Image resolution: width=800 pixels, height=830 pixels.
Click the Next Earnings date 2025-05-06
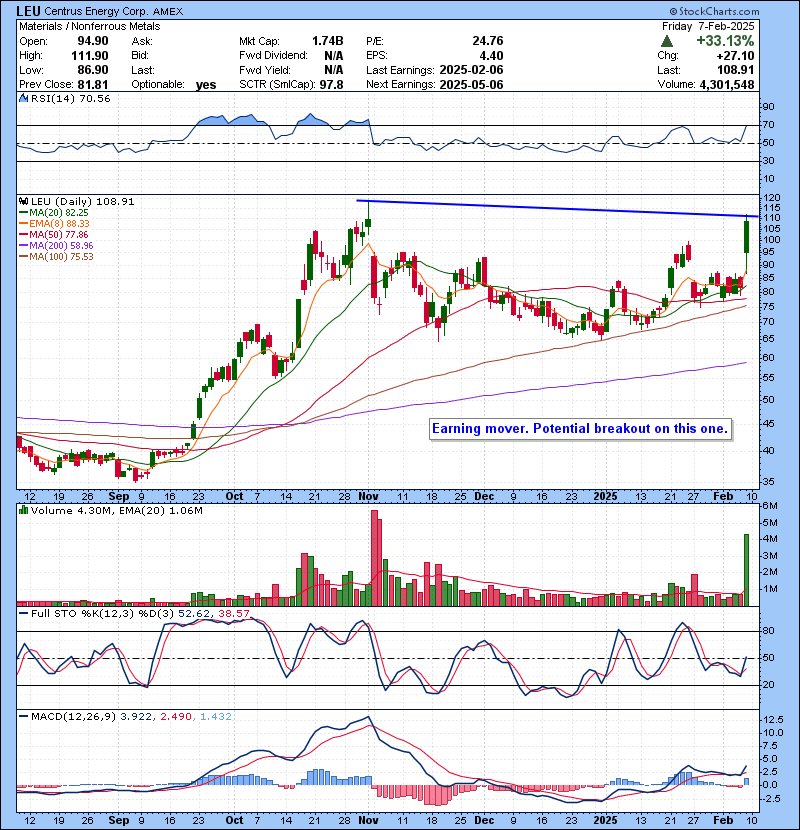click(x=471, y=84)
